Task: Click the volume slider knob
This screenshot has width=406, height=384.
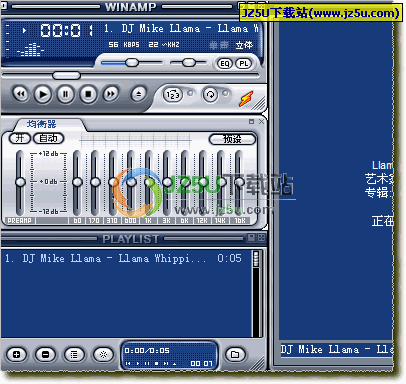Action: tap(132, 62)
